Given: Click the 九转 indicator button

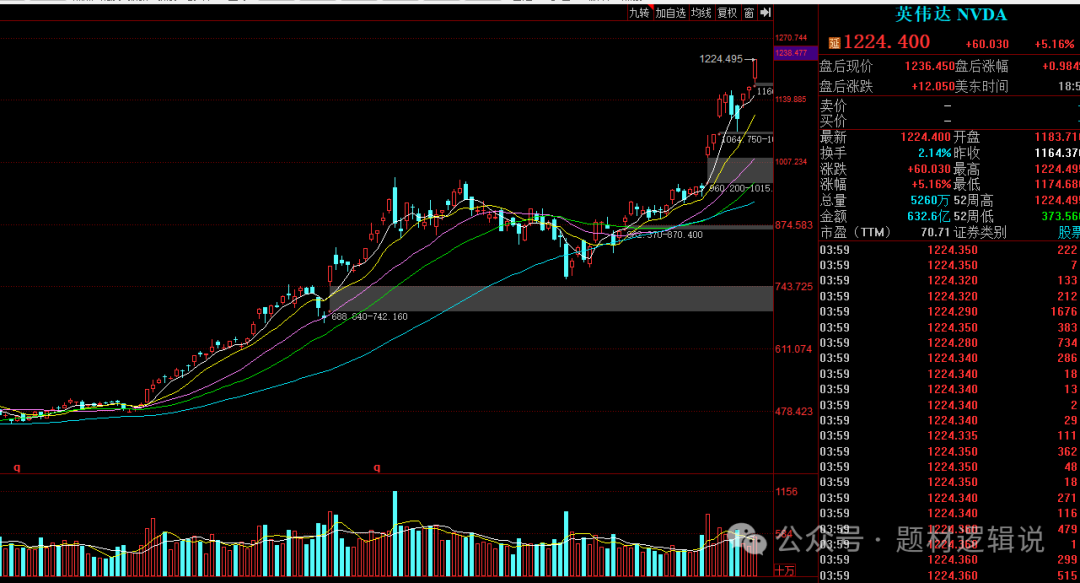Looking at the screenshot, I should coord(639,13).
